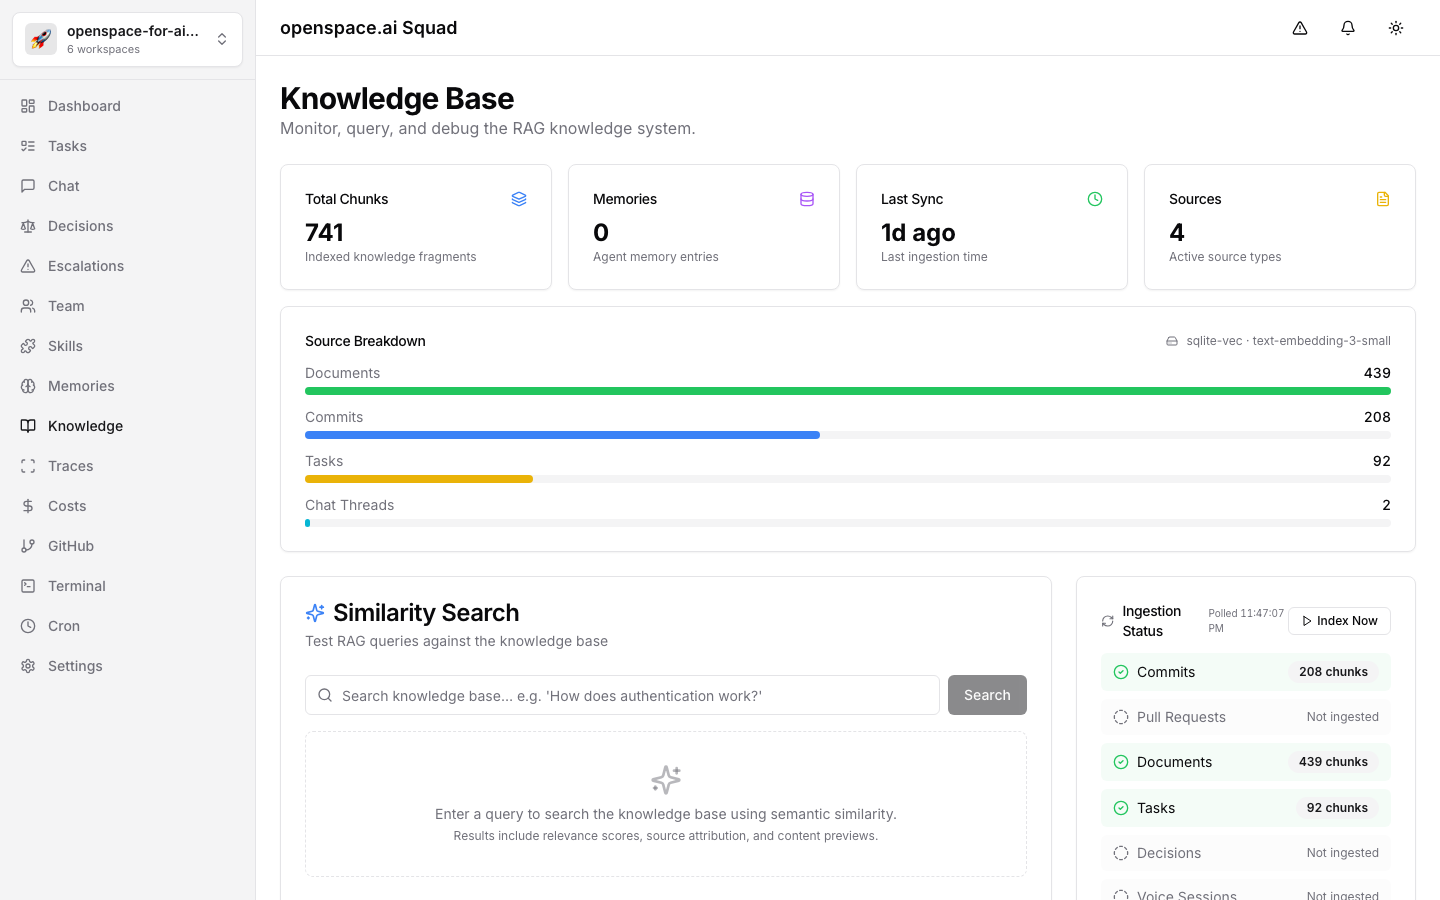
Task: Expand the openspace workspace switcher
Action: click(222, 40)
